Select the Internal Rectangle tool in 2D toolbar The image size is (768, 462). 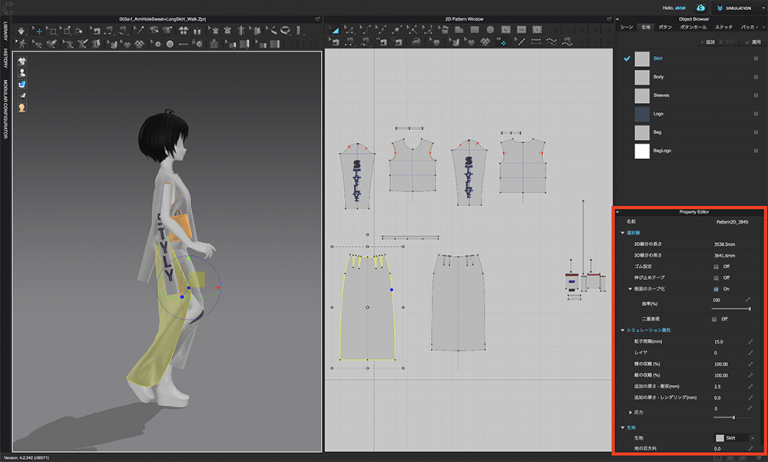522,30
